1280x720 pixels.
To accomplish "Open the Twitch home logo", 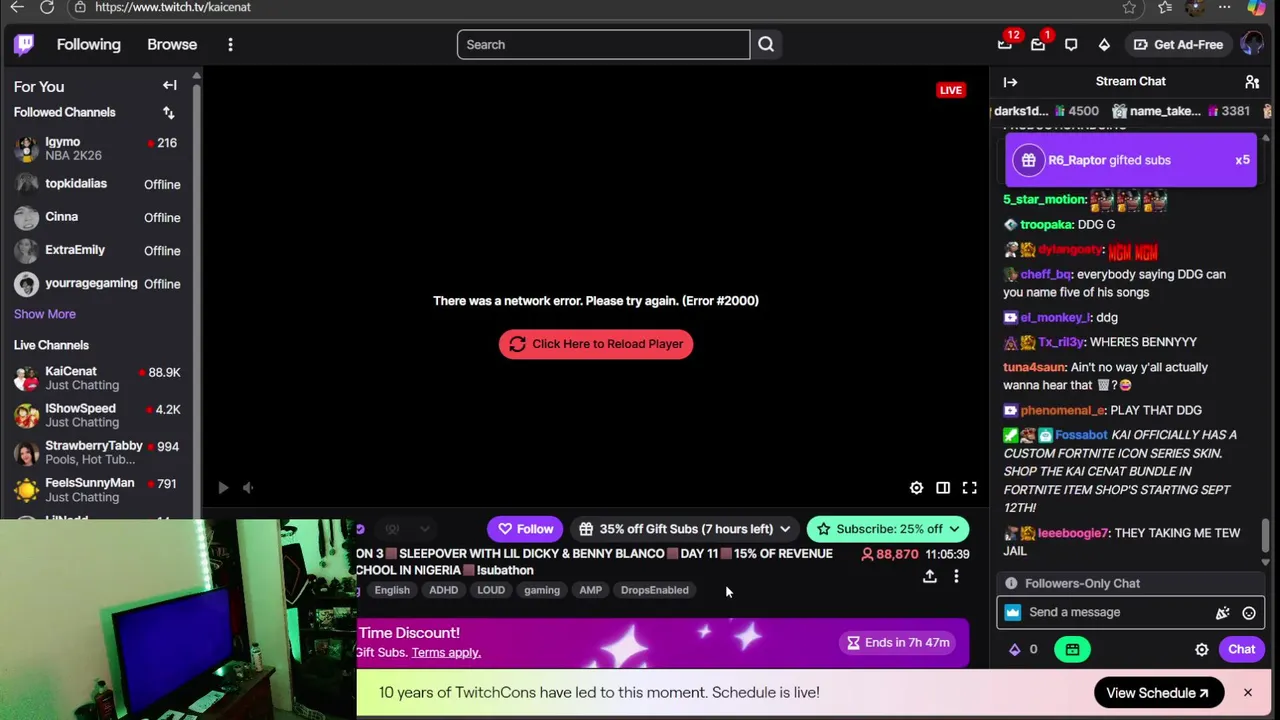I will (x=24, y=44).
